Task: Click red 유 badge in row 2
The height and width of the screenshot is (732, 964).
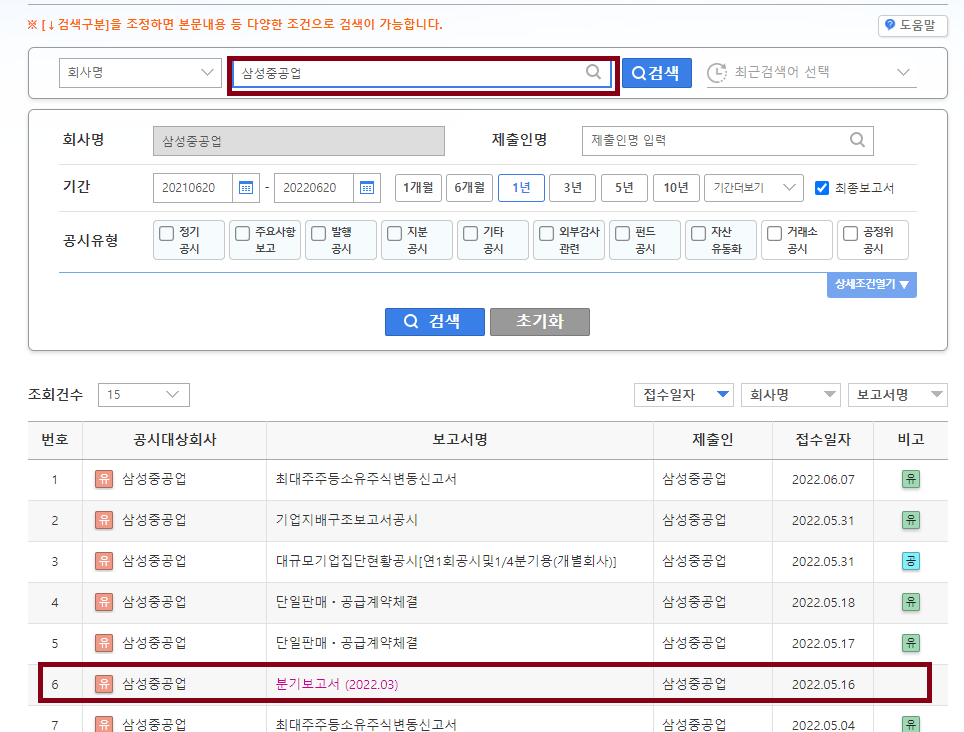Action: tap(104, 520)
